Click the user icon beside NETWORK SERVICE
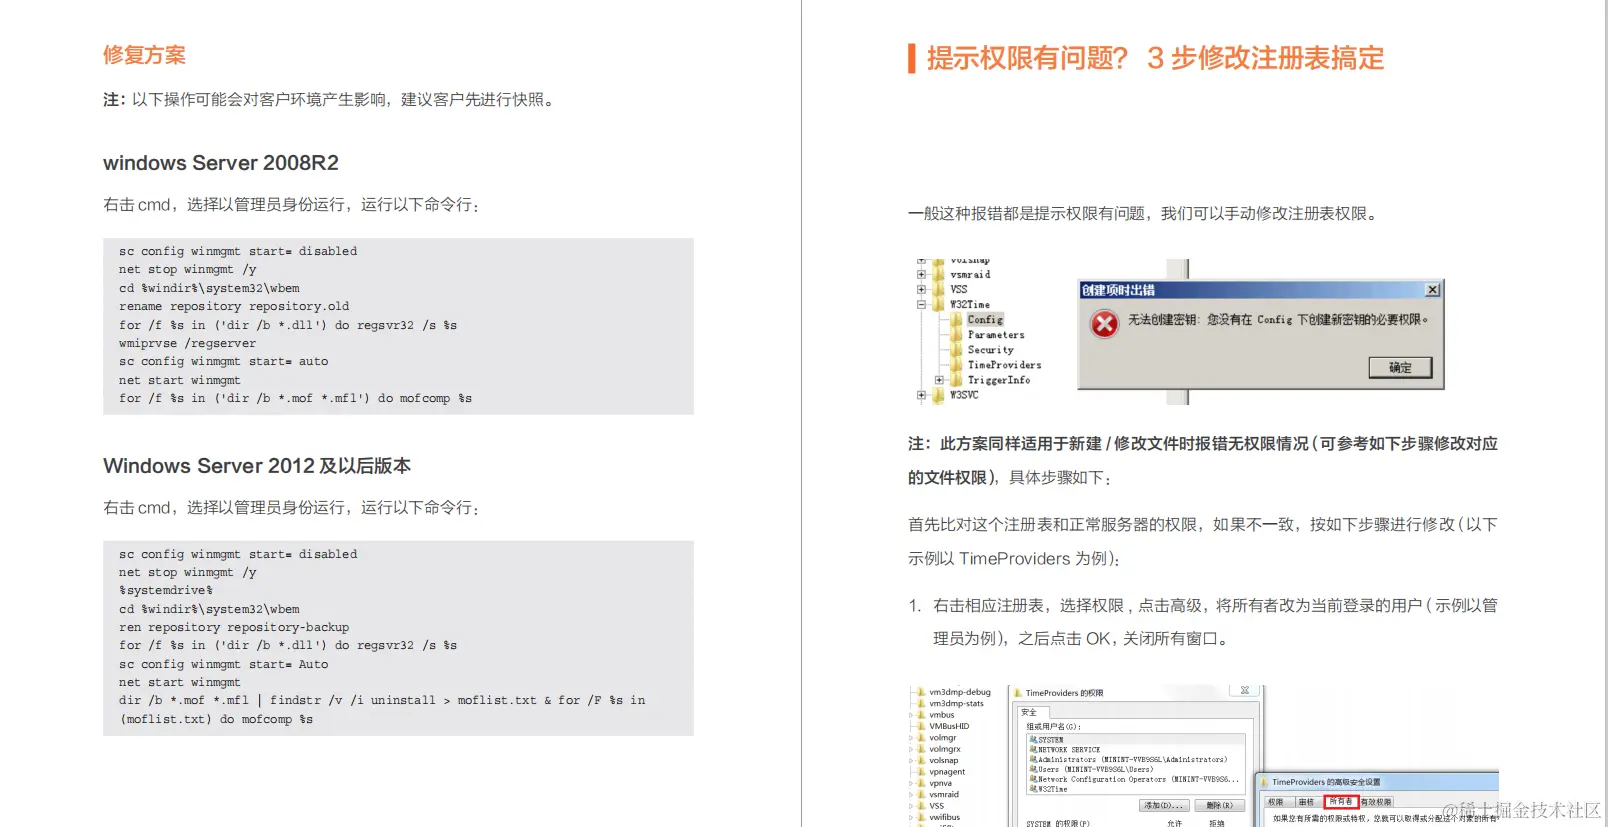Viewport: 1608px width, 827px height. tap(1033, 749)
